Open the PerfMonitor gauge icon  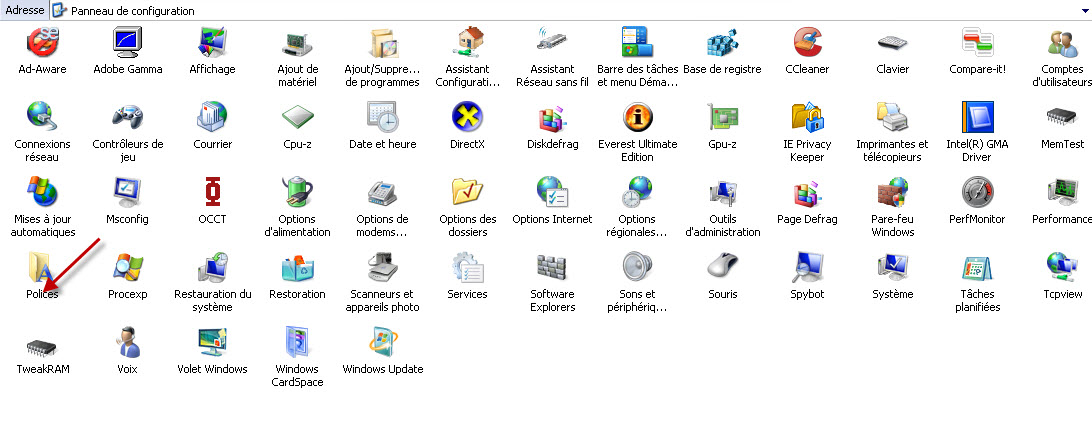pyautogui.click(x=977, y=194)
